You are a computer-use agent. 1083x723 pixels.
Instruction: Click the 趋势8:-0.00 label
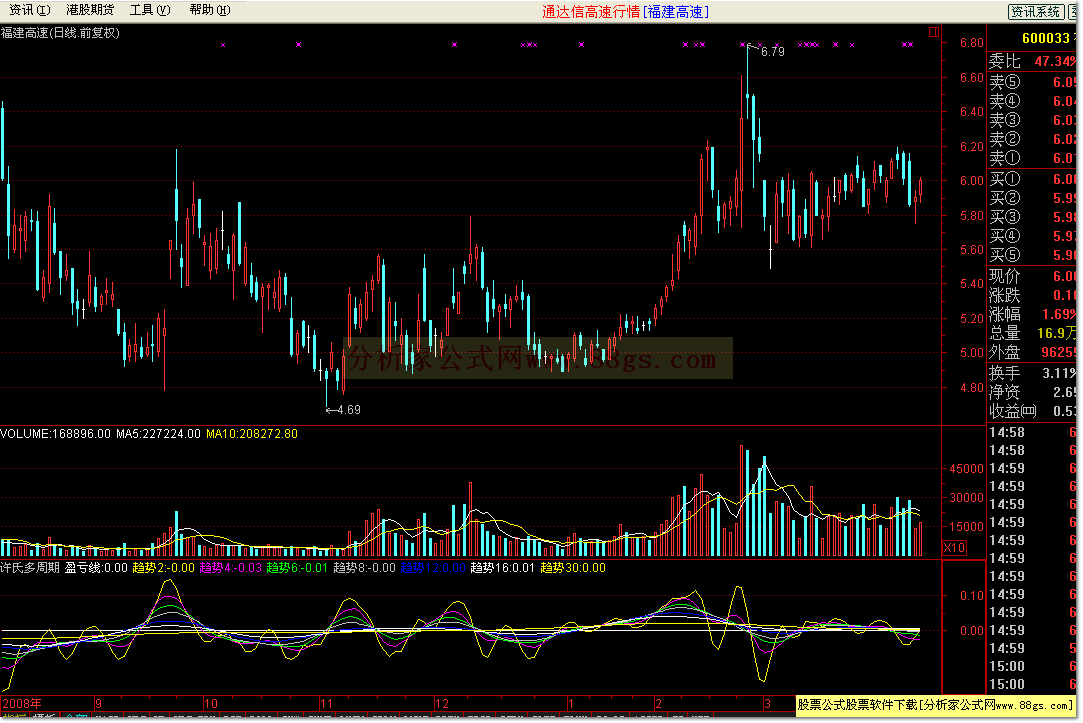[x=365, y=568]
